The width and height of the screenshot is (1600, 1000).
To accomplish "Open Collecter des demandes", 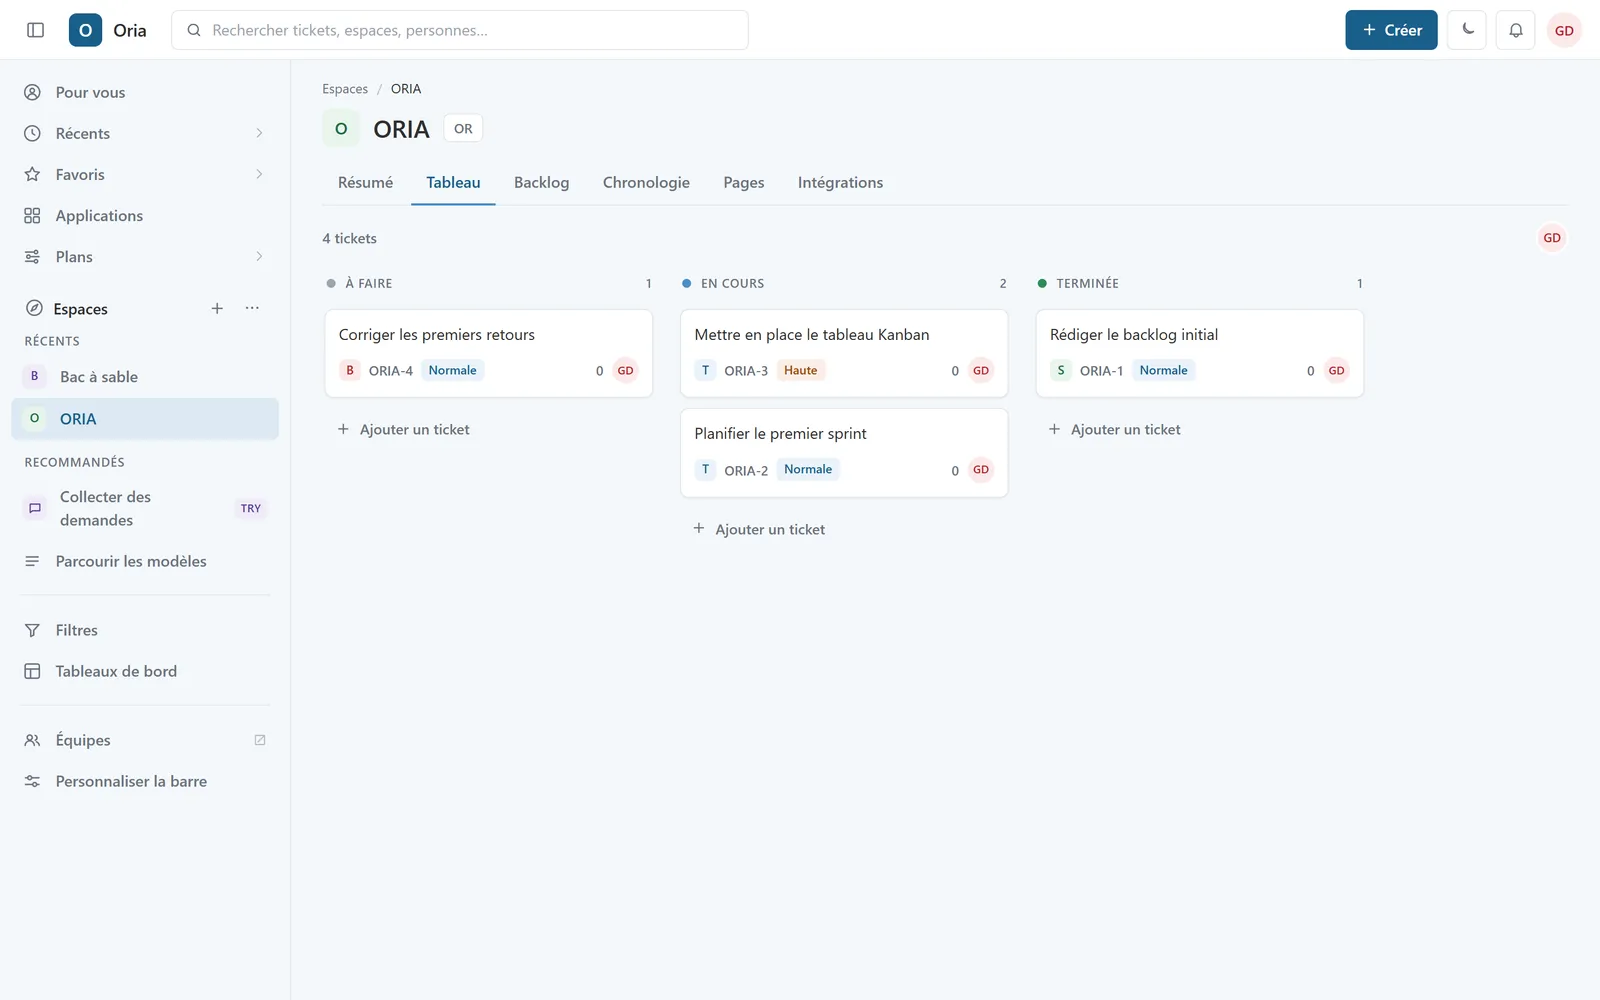I will pos(145,508).
